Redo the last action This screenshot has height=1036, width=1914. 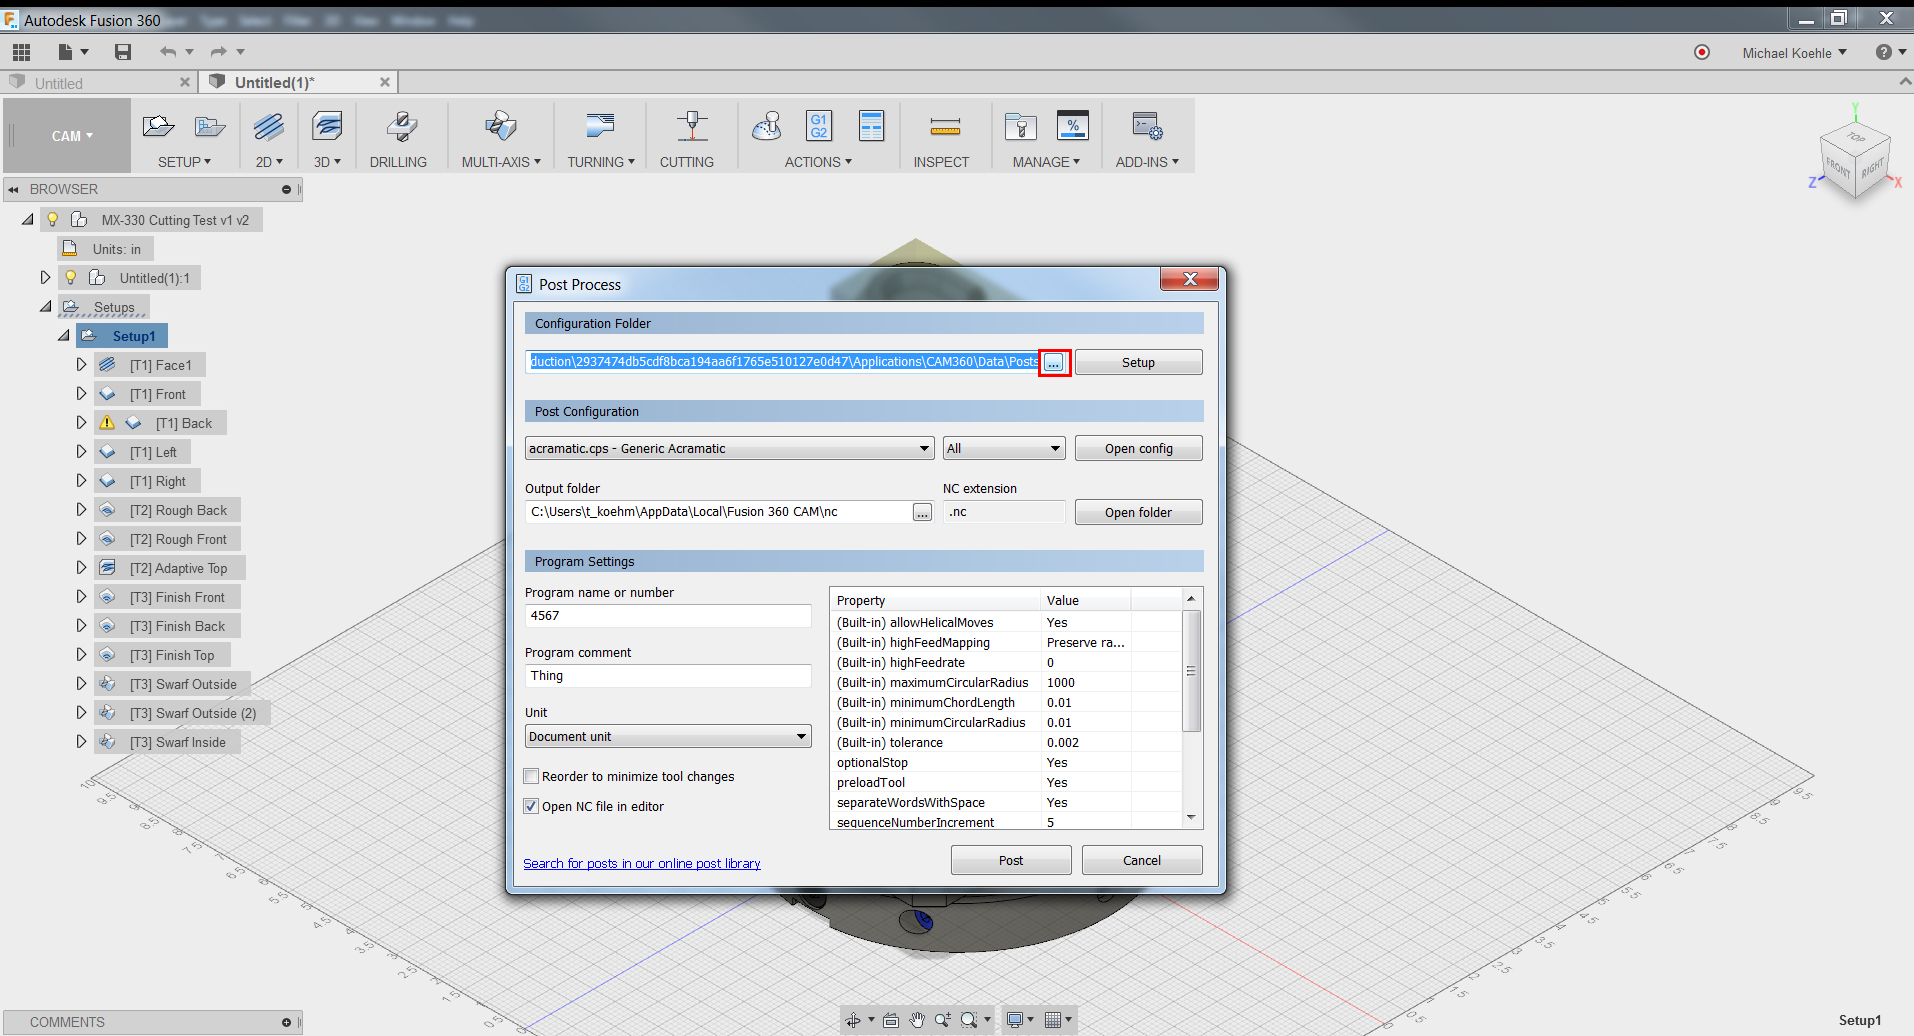[219, 52]
